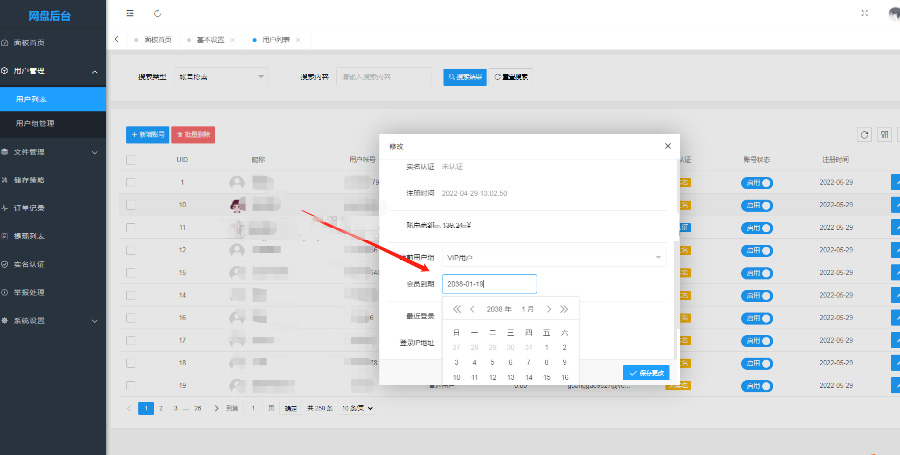Click the 实名认证 shield icon in sidebar

[5, 265]
